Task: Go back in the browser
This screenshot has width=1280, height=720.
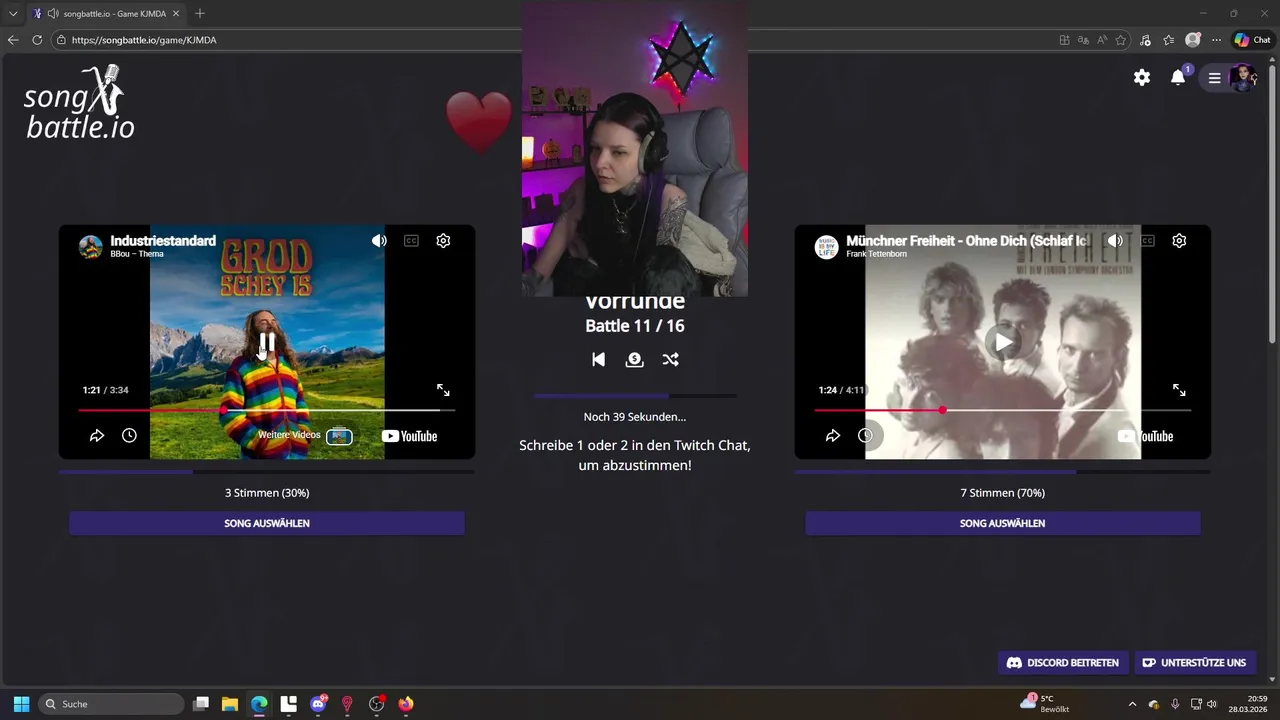Action: click(13, 40)
